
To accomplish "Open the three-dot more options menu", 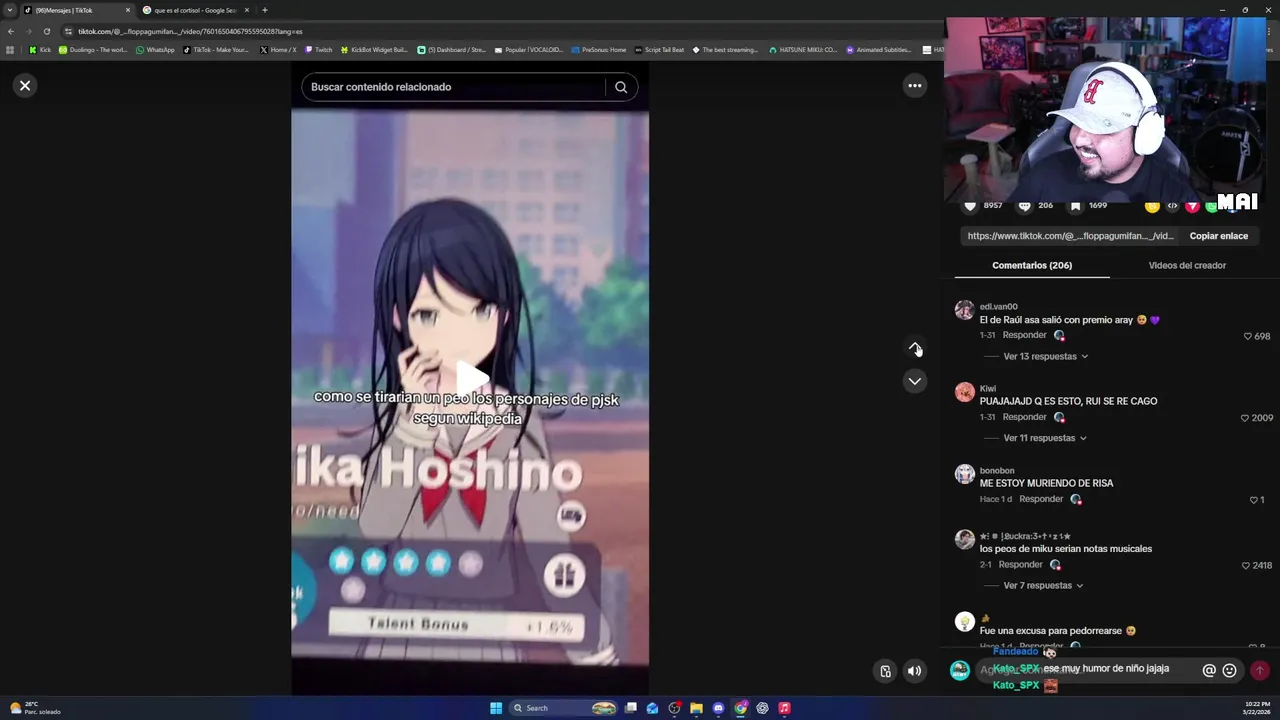I will point(914,86).
